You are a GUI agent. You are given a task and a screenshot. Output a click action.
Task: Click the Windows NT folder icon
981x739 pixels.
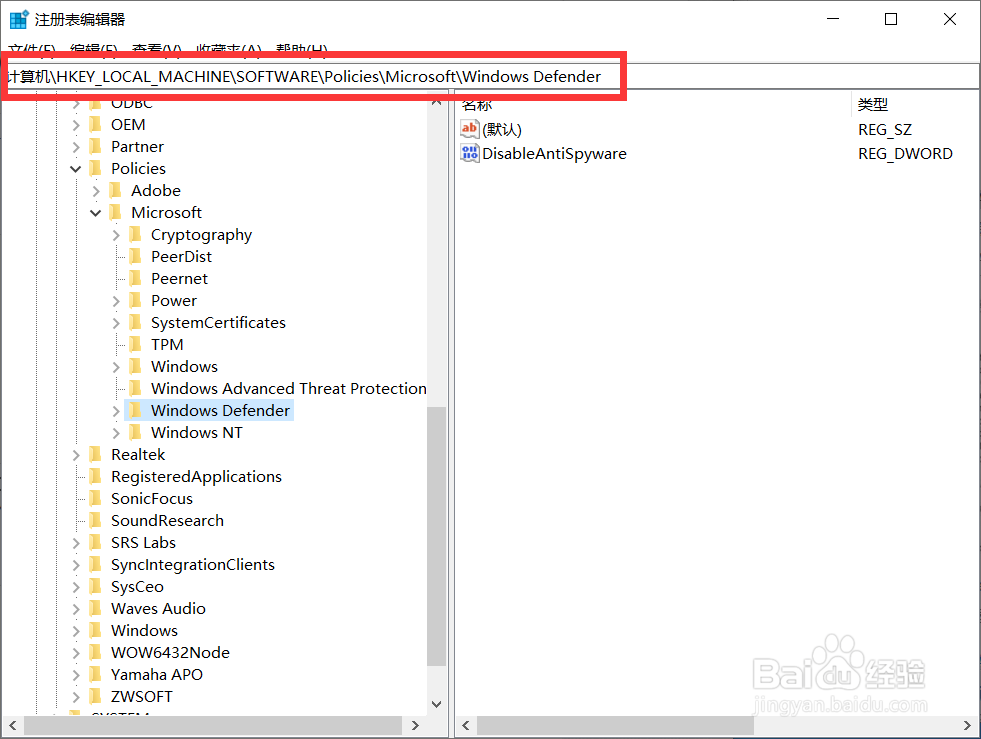coord(136,432)
